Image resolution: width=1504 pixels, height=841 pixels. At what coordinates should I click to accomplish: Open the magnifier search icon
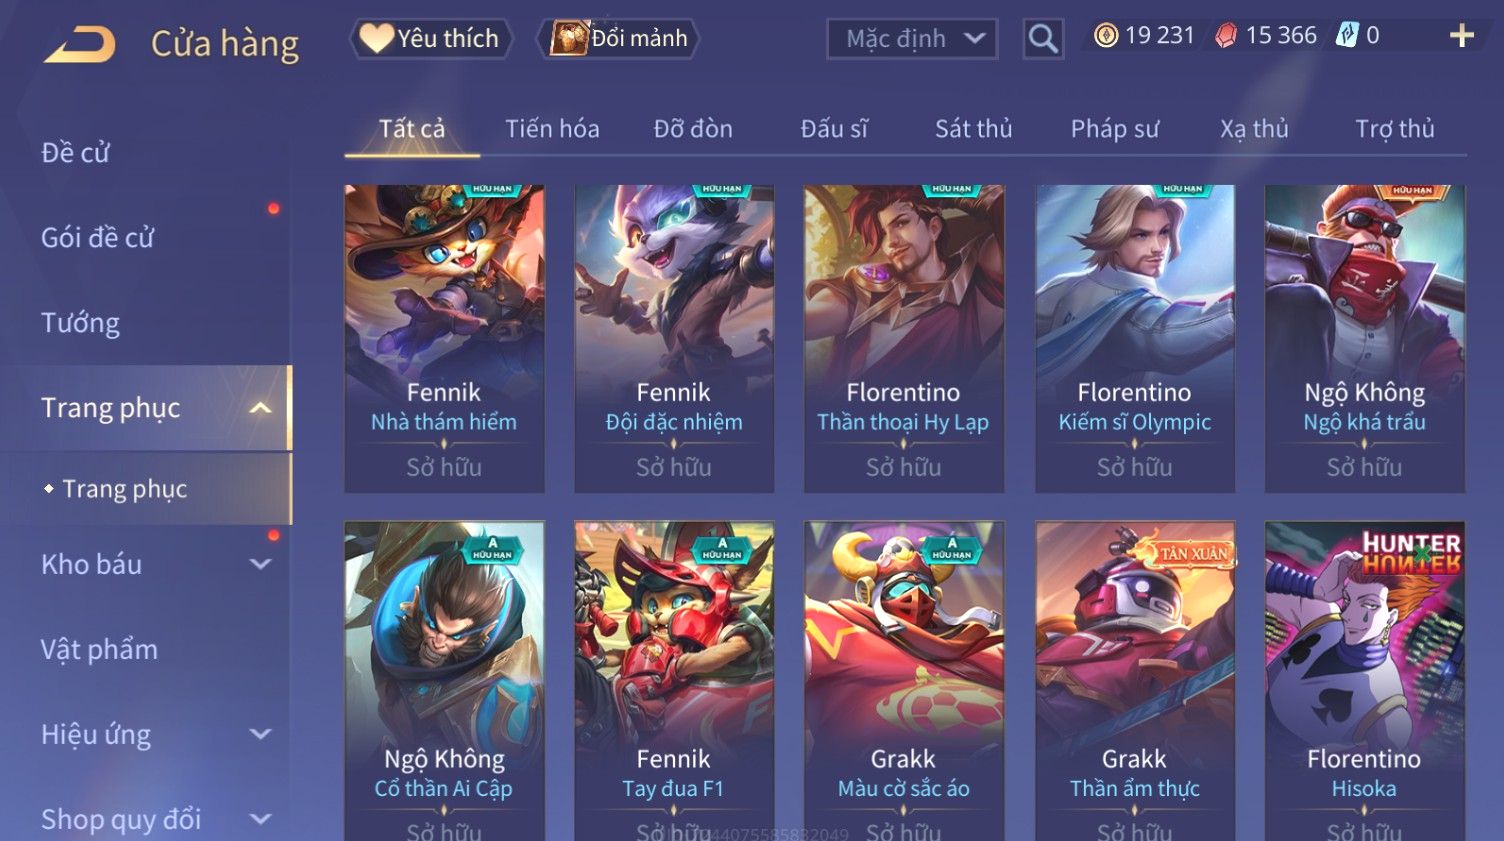(1042, 39)
